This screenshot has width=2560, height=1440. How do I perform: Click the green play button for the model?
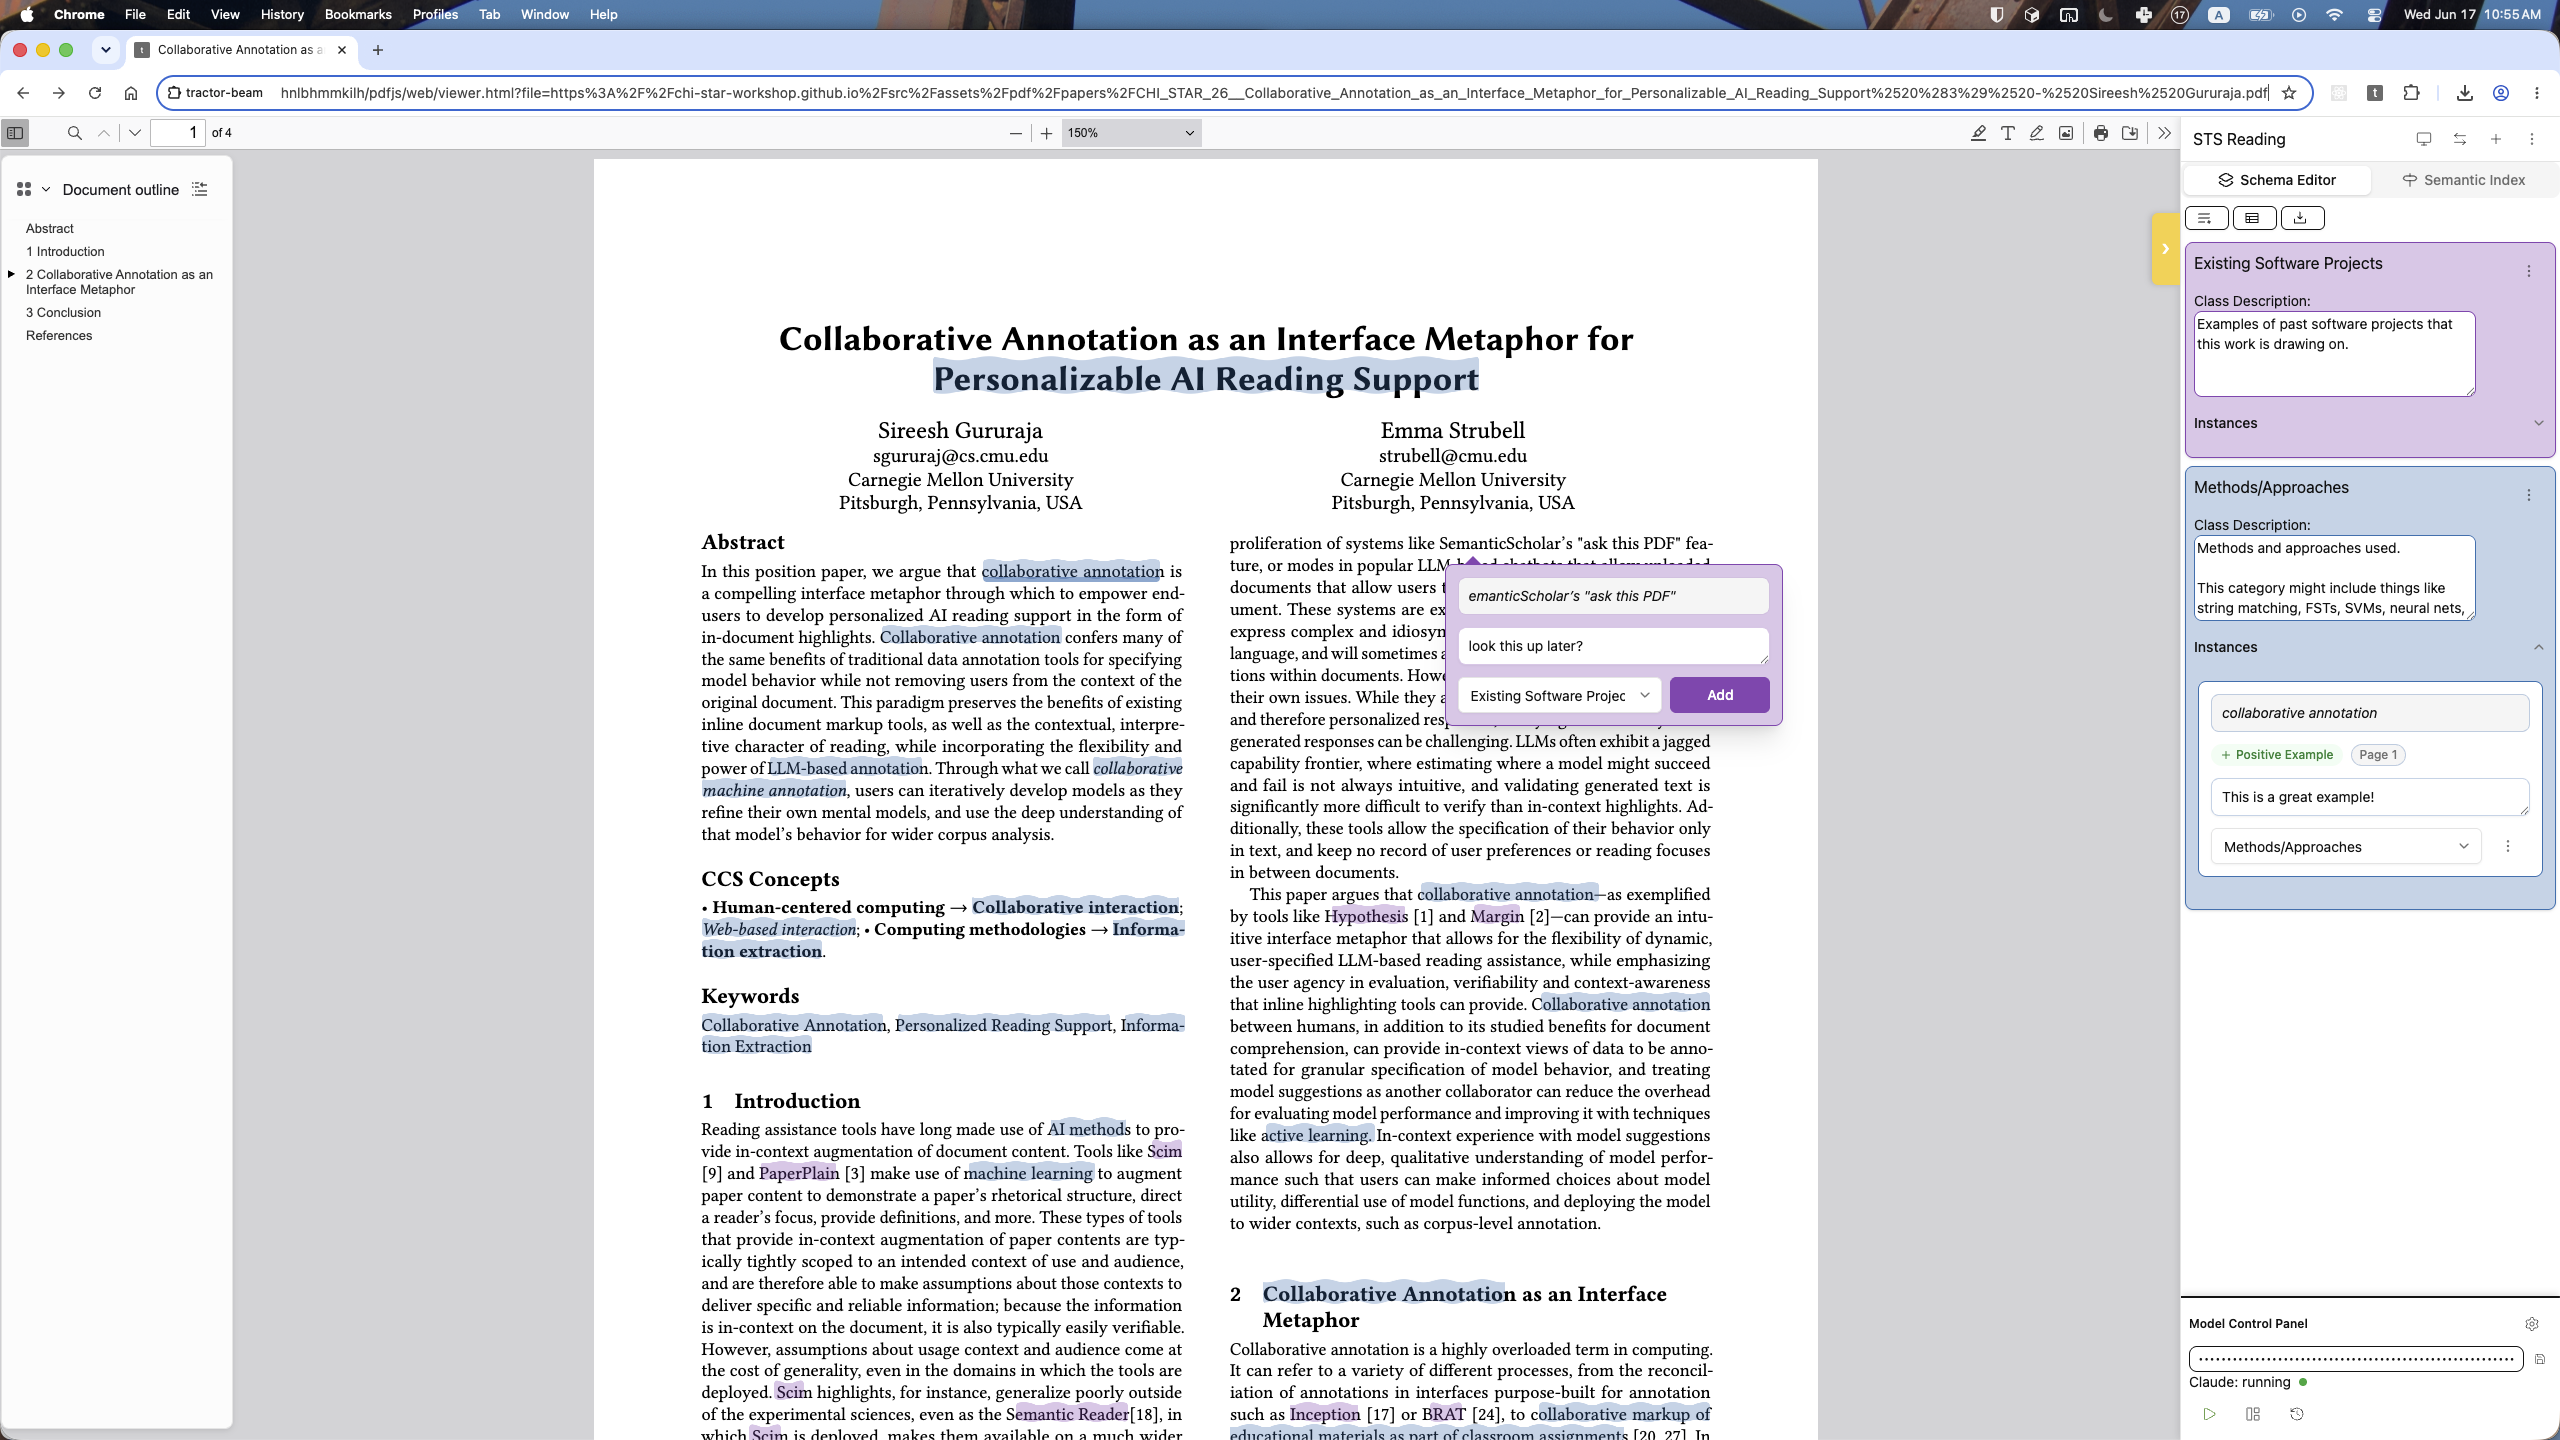(x=2209, y=1414)
